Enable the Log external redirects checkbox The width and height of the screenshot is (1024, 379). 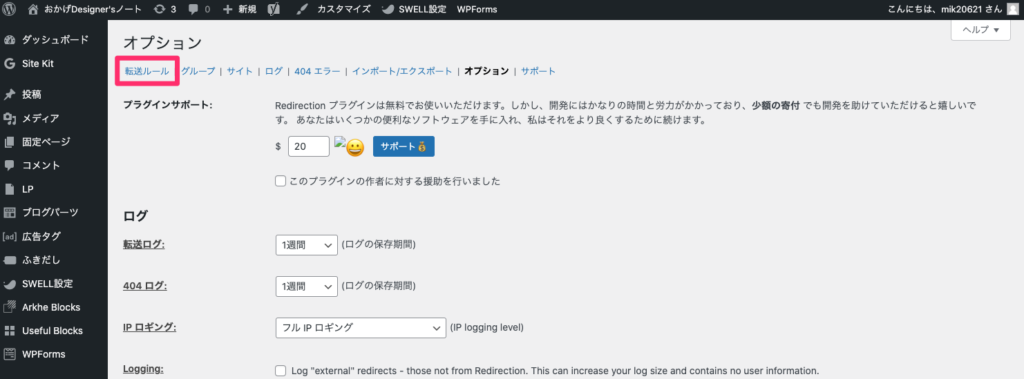click(x=281, y=371)
